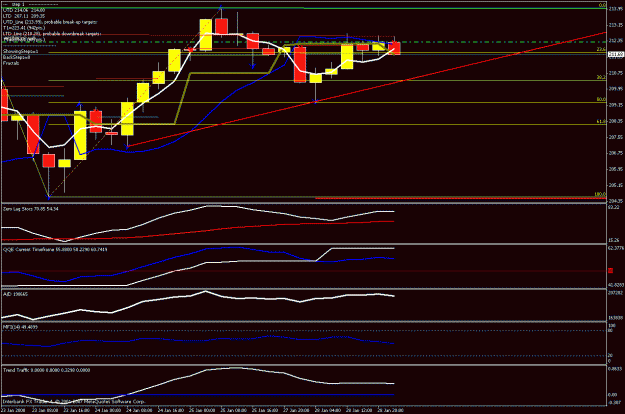Screen dimensions: 625x414
Task: Click the 210.75 price scale label
Action: tap(616, 73)
